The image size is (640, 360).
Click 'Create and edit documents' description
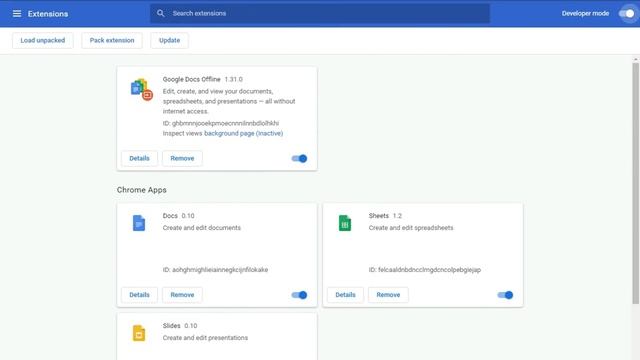click(202, 228)
